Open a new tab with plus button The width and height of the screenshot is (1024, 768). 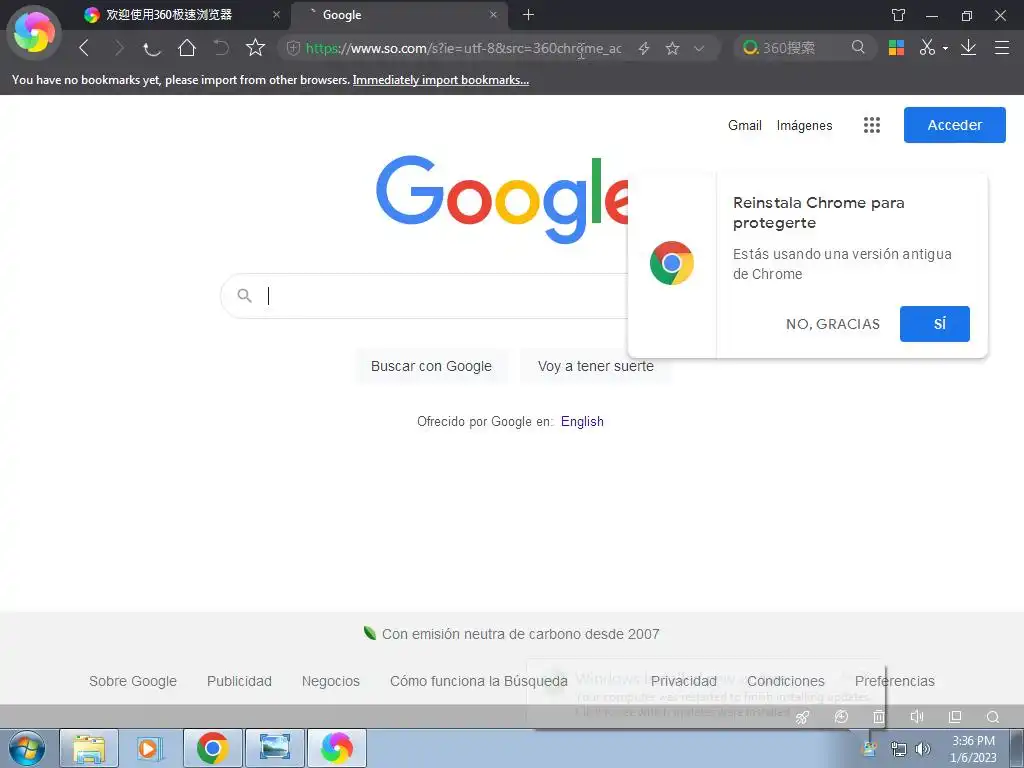528,14
